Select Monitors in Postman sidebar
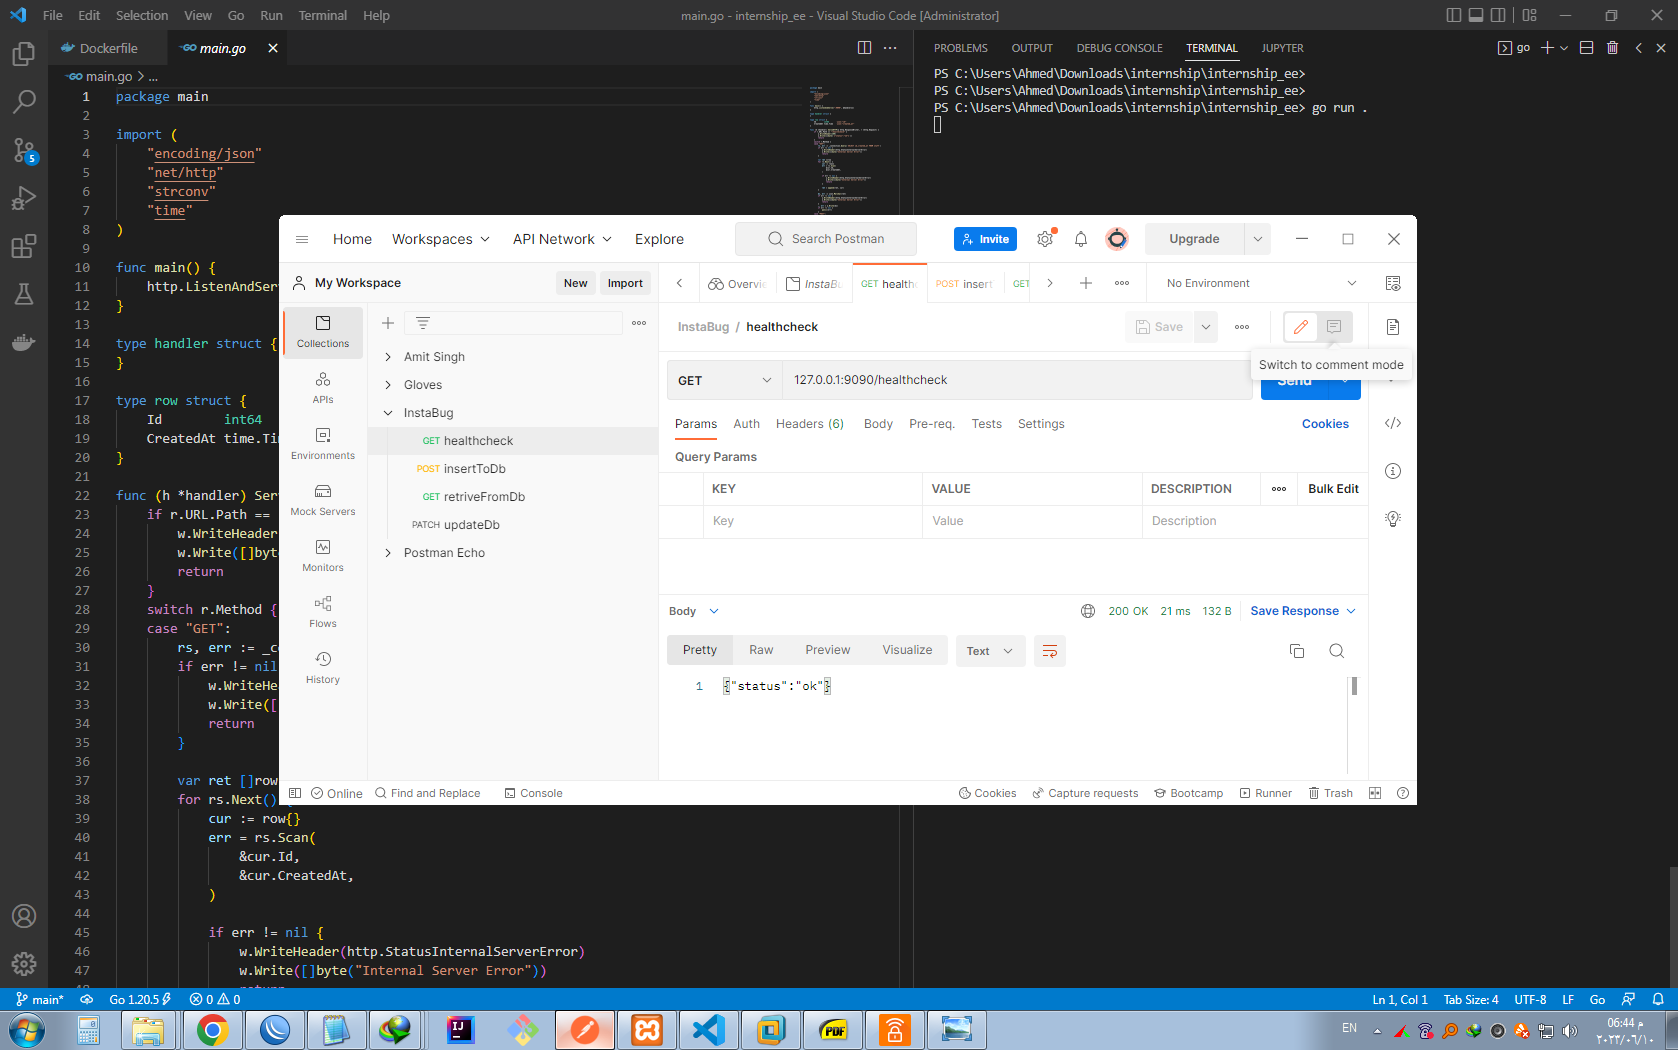Image resolution: width=1678 pixels, height=1050 pixels. [323, 556]
